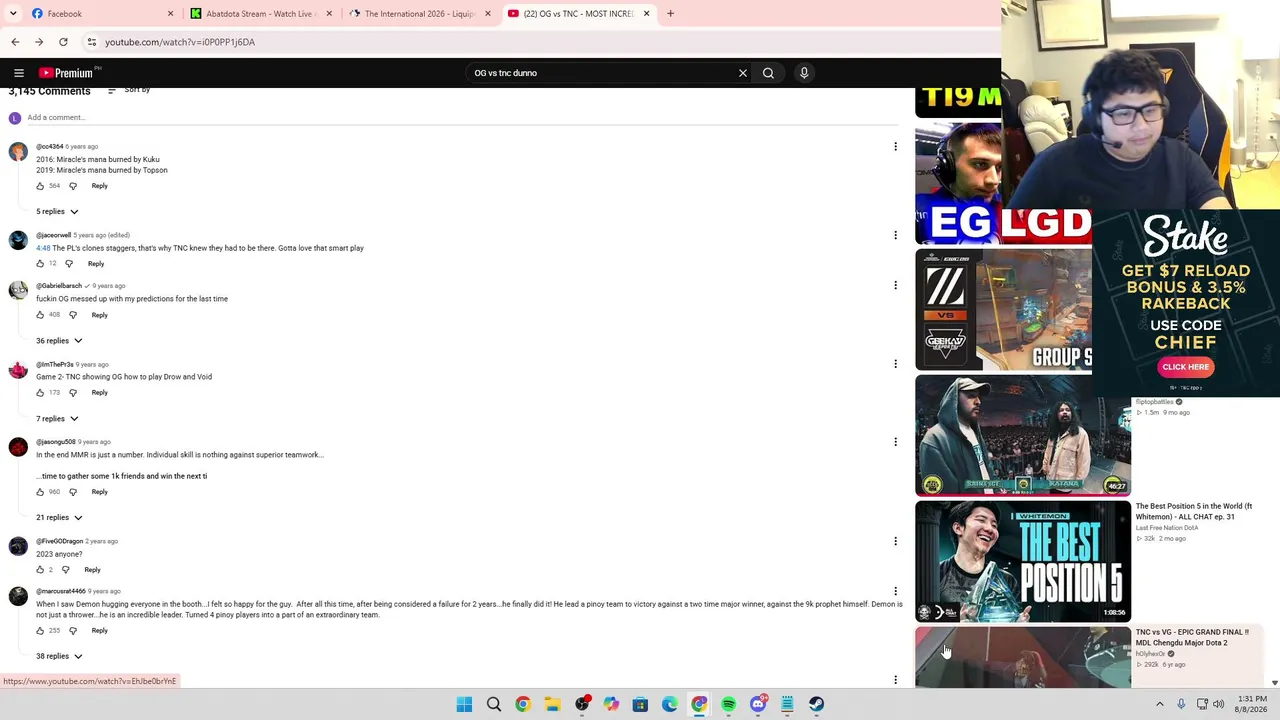Open action menu for @cc4364 comment
The width and height of the screenshot is (1280, 720).
click(x=895, y=147)
